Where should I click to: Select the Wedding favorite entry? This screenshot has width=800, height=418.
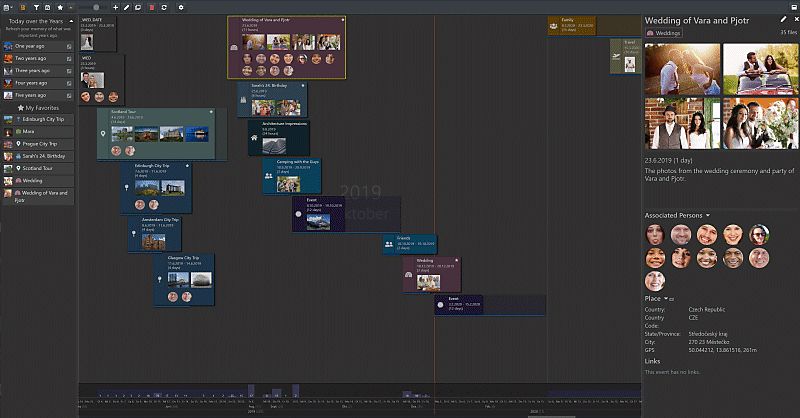click(x=38, y=181)
